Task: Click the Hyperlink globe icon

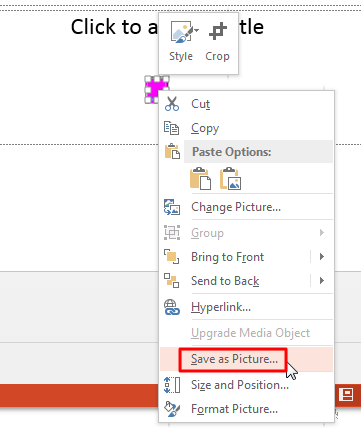Action: 172,307
